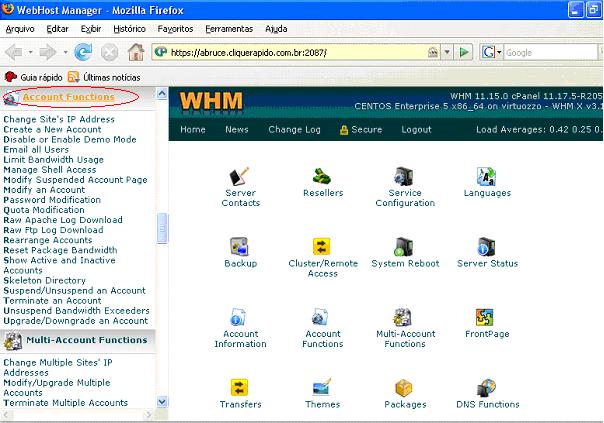Open the Histórico menu
The width and height of the screenshot is (604, 423).
click(129, 29)
